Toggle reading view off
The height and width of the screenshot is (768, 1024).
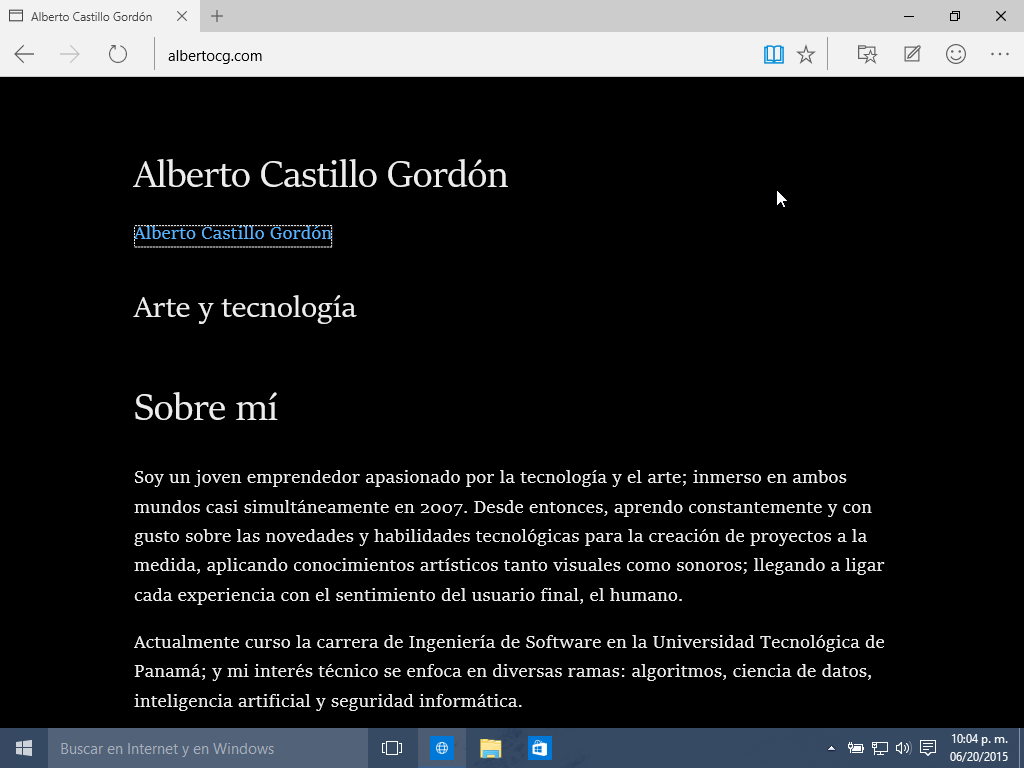pyautogui.click(x=774, y=55)
